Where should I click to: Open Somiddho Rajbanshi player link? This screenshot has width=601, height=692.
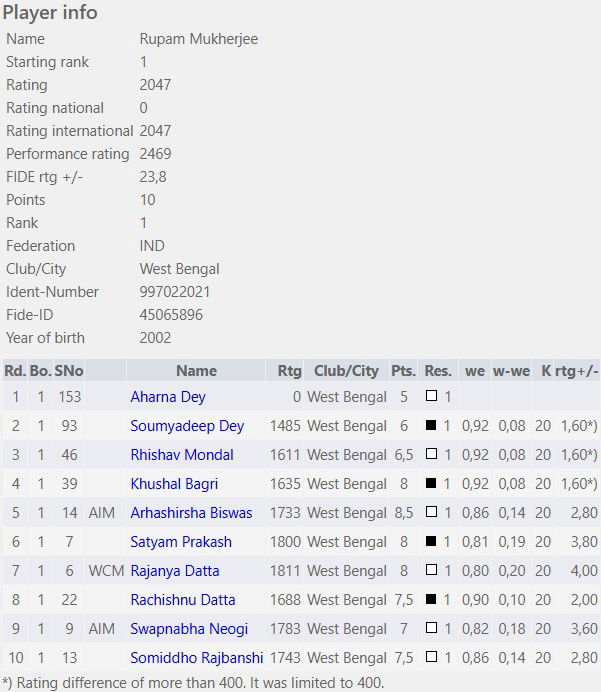197,658
